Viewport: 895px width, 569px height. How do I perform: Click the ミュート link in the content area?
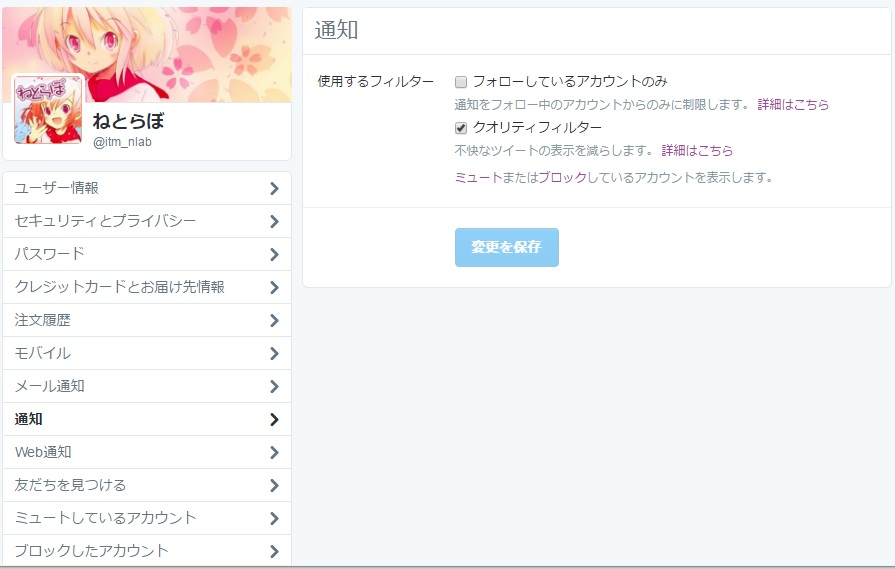pyautogui.click(x=478, y=177)
